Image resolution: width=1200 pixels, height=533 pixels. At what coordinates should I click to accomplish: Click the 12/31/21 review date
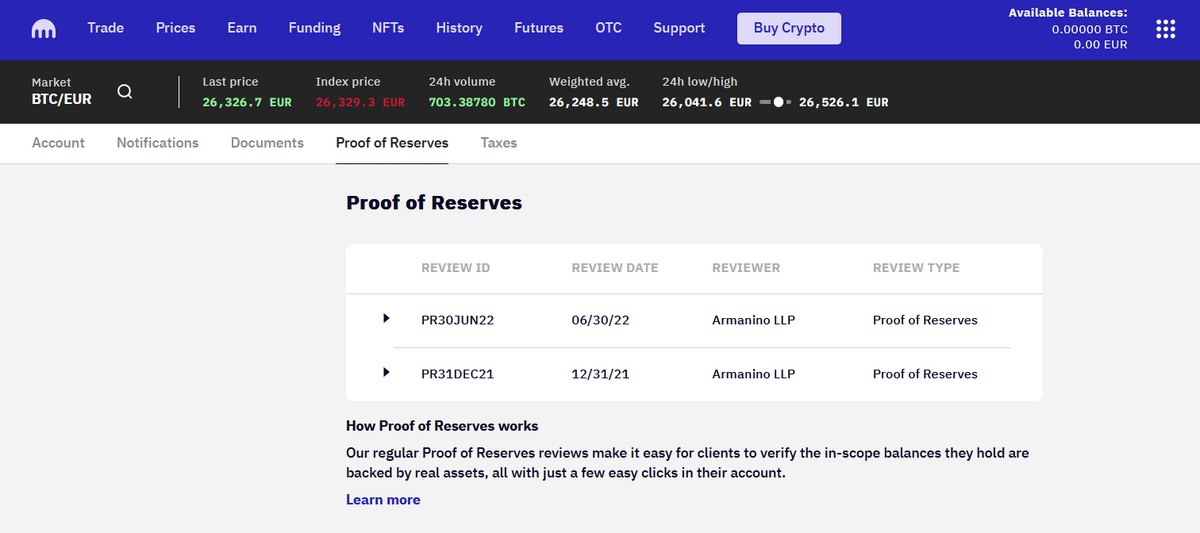(600, 374)
